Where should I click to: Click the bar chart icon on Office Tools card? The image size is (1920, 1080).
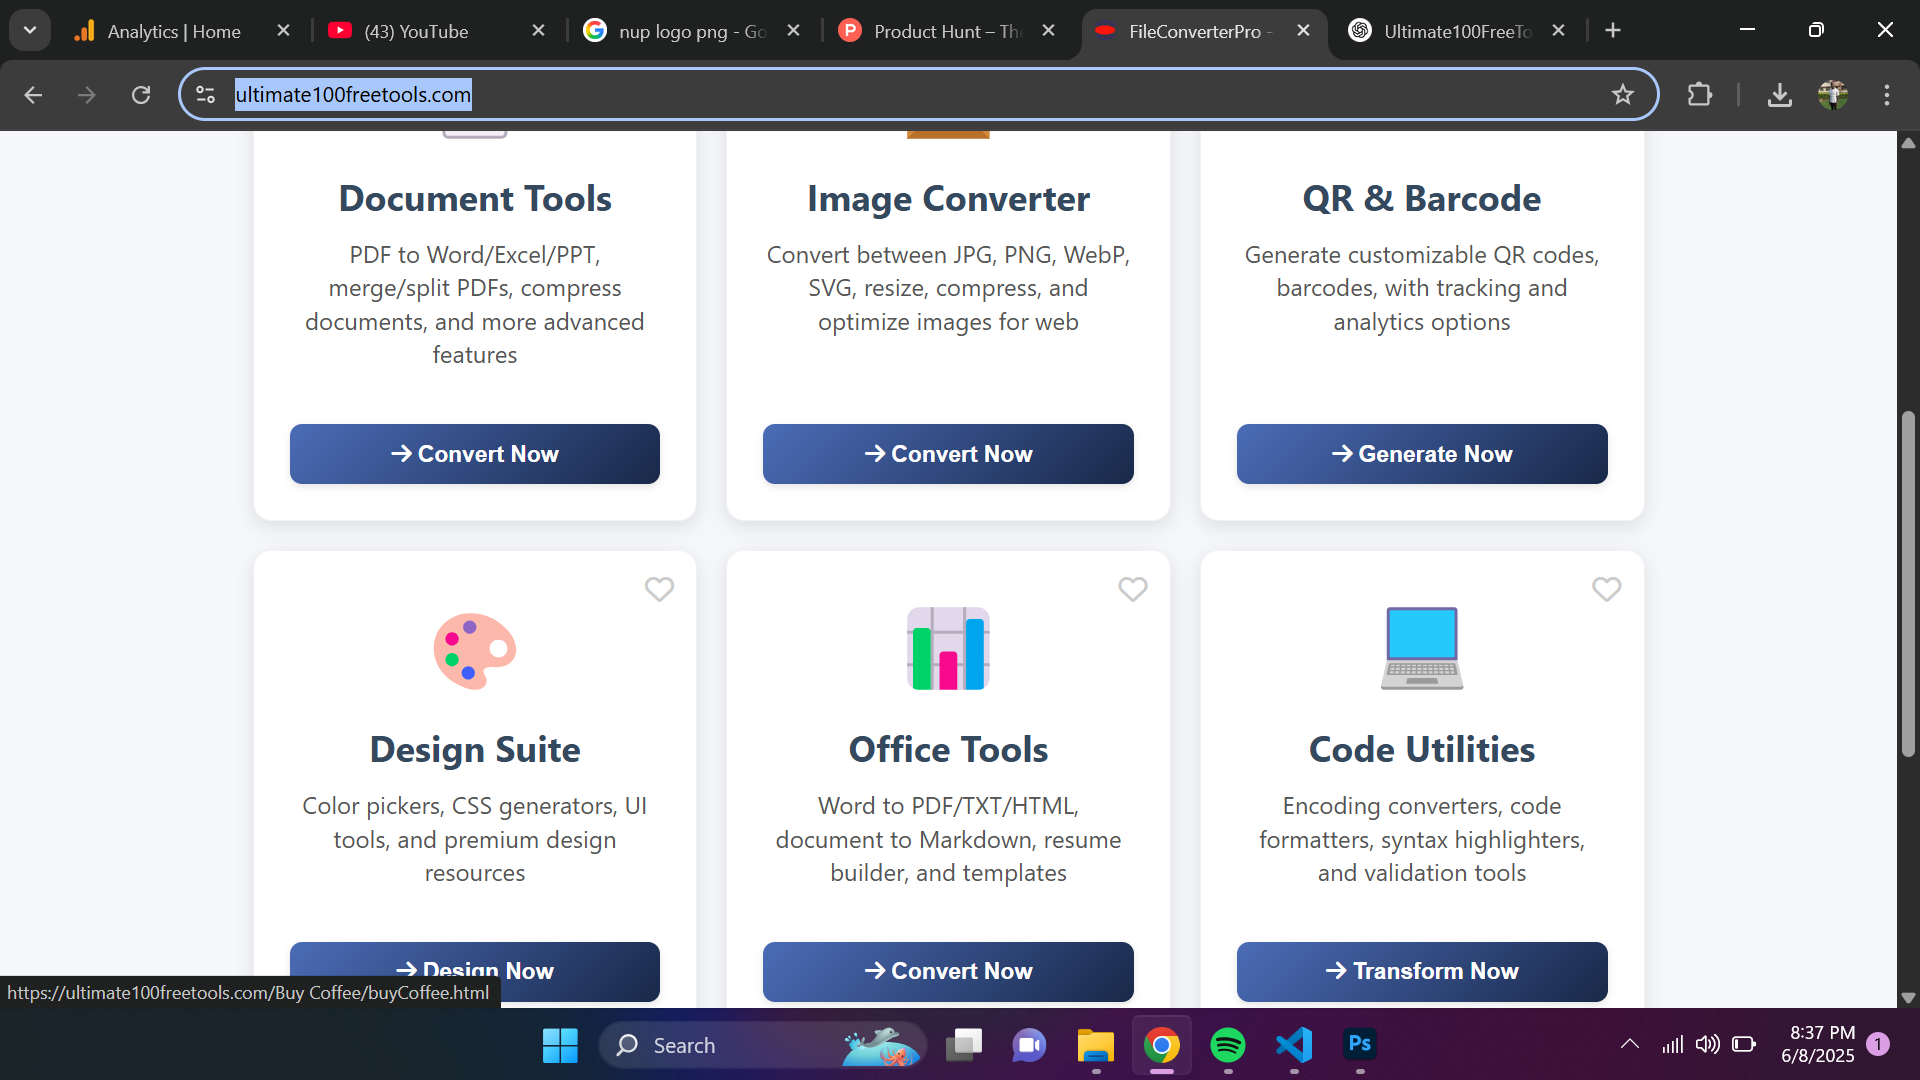947,648
